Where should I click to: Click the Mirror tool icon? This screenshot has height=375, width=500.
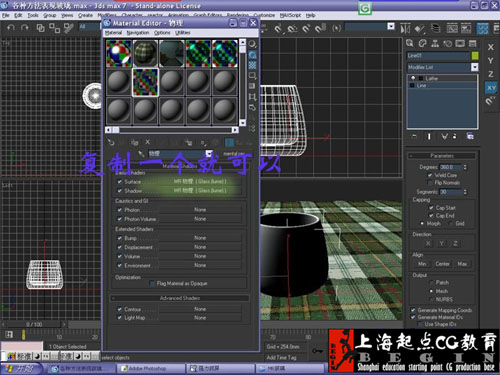click(x=405, y=29)
